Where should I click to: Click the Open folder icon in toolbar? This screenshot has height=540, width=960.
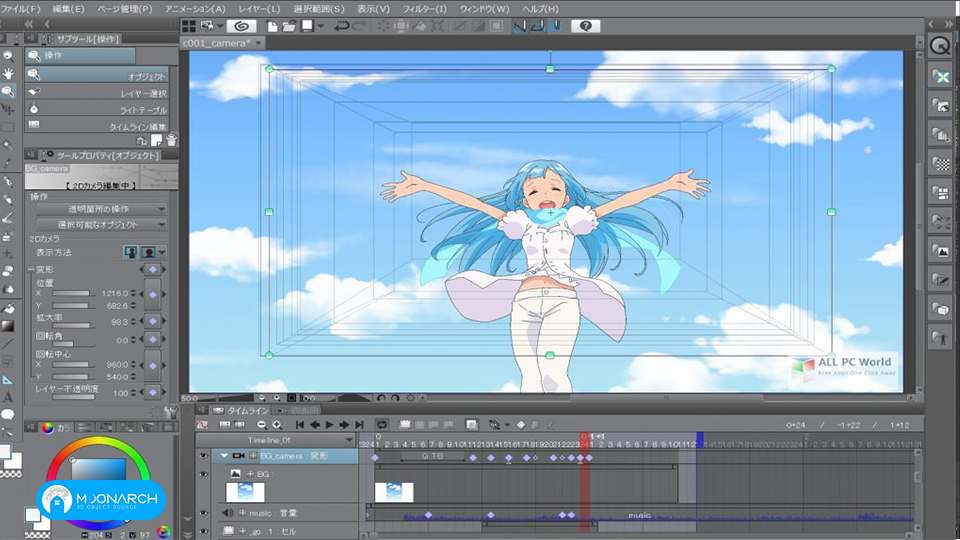point(289,26)
